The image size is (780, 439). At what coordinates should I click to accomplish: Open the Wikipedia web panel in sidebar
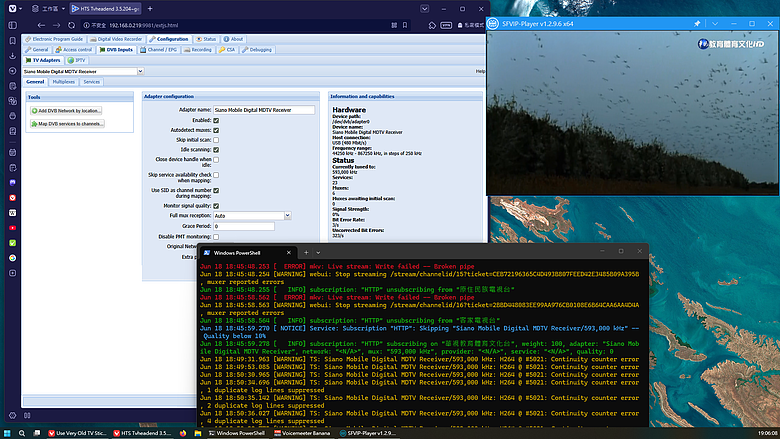pos(12,213)
